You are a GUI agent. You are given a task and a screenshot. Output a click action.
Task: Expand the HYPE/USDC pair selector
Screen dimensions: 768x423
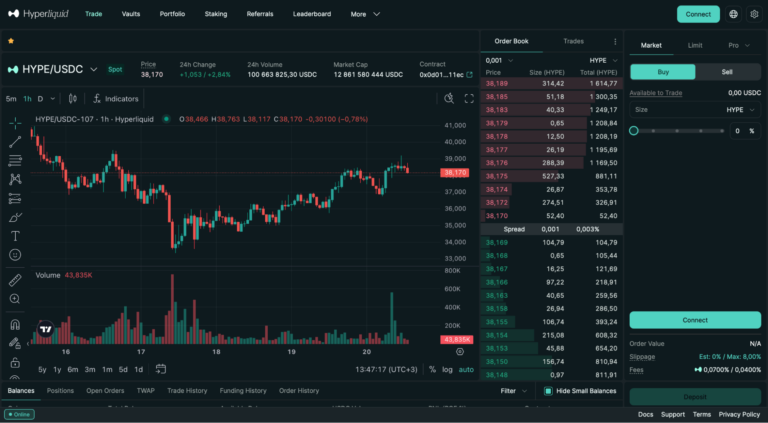coord(93,70)
